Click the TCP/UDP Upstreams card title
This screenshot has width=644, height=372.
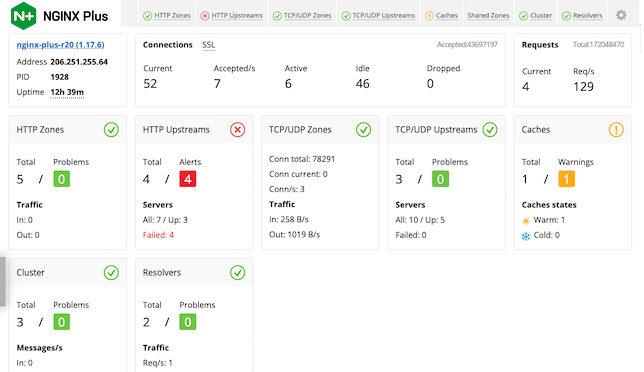[436, 130]
